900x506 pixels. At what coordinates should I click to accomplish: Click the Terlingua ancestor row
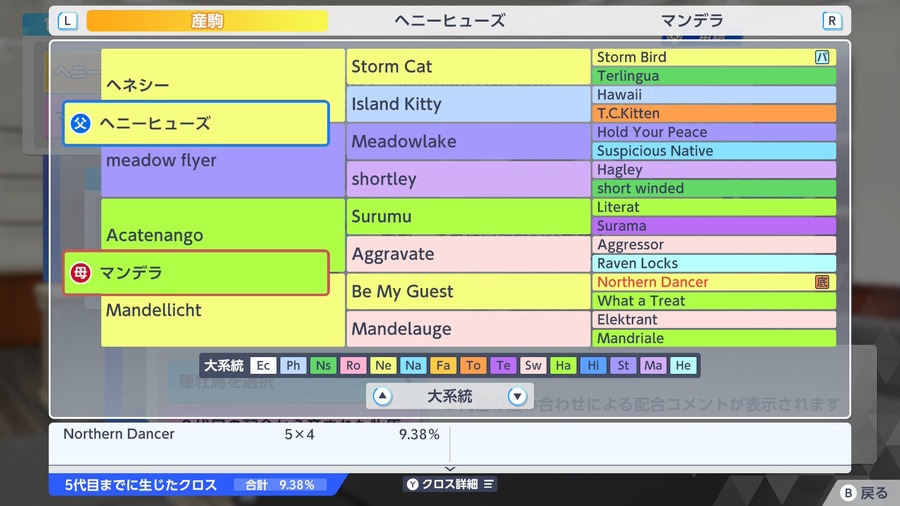[714, 76]
